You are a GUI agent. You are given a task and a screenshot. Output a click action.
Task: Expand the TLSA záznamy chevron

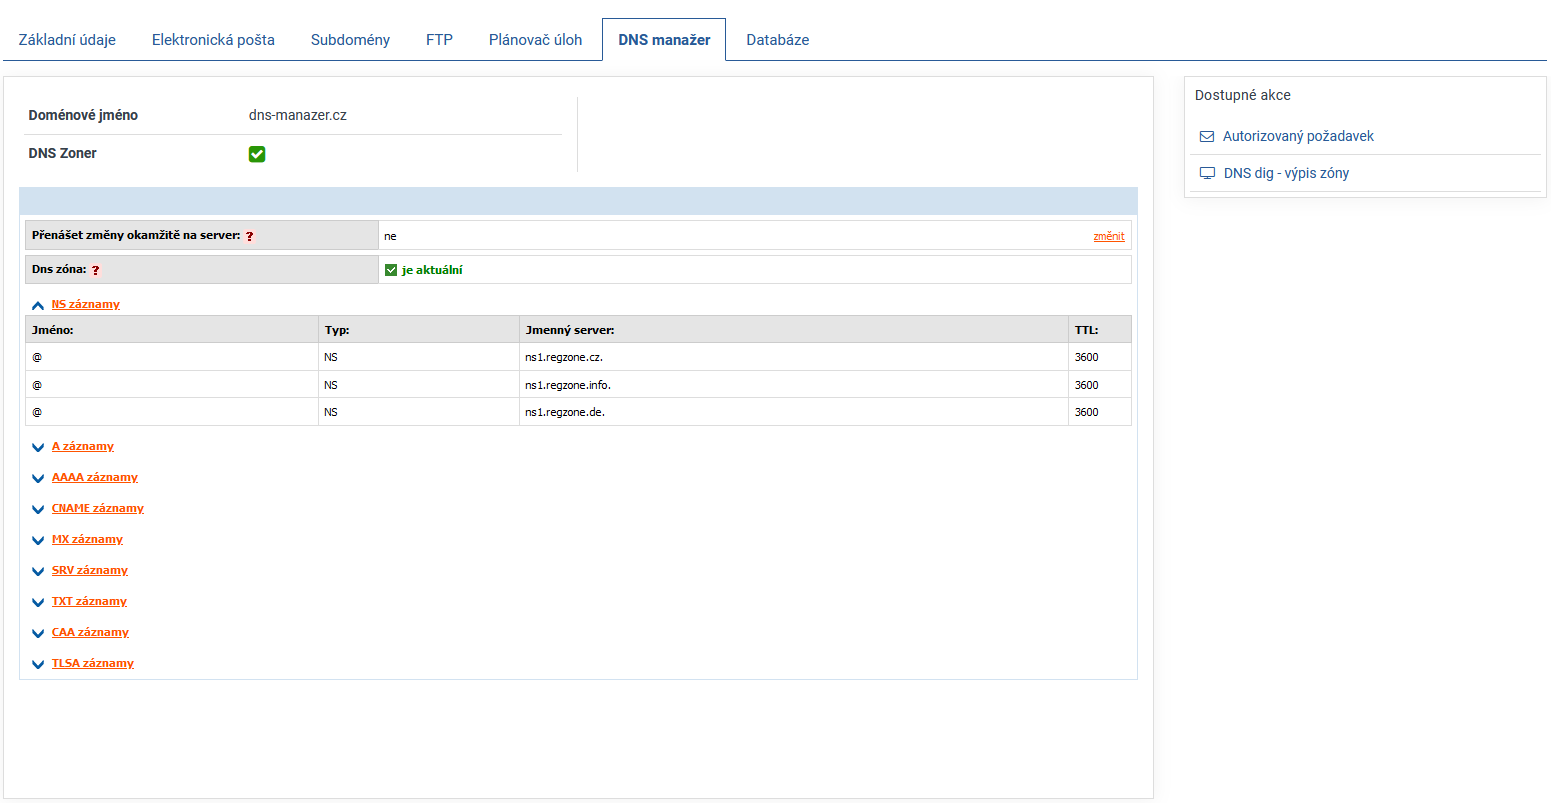(x=38, y=665)
